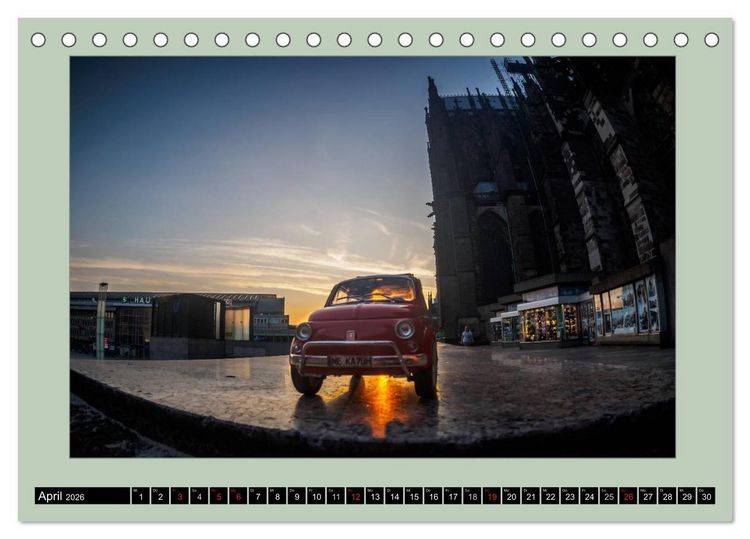Select day 11 in the date strip
The image size is (750, 539).
(x=336, y=495)
